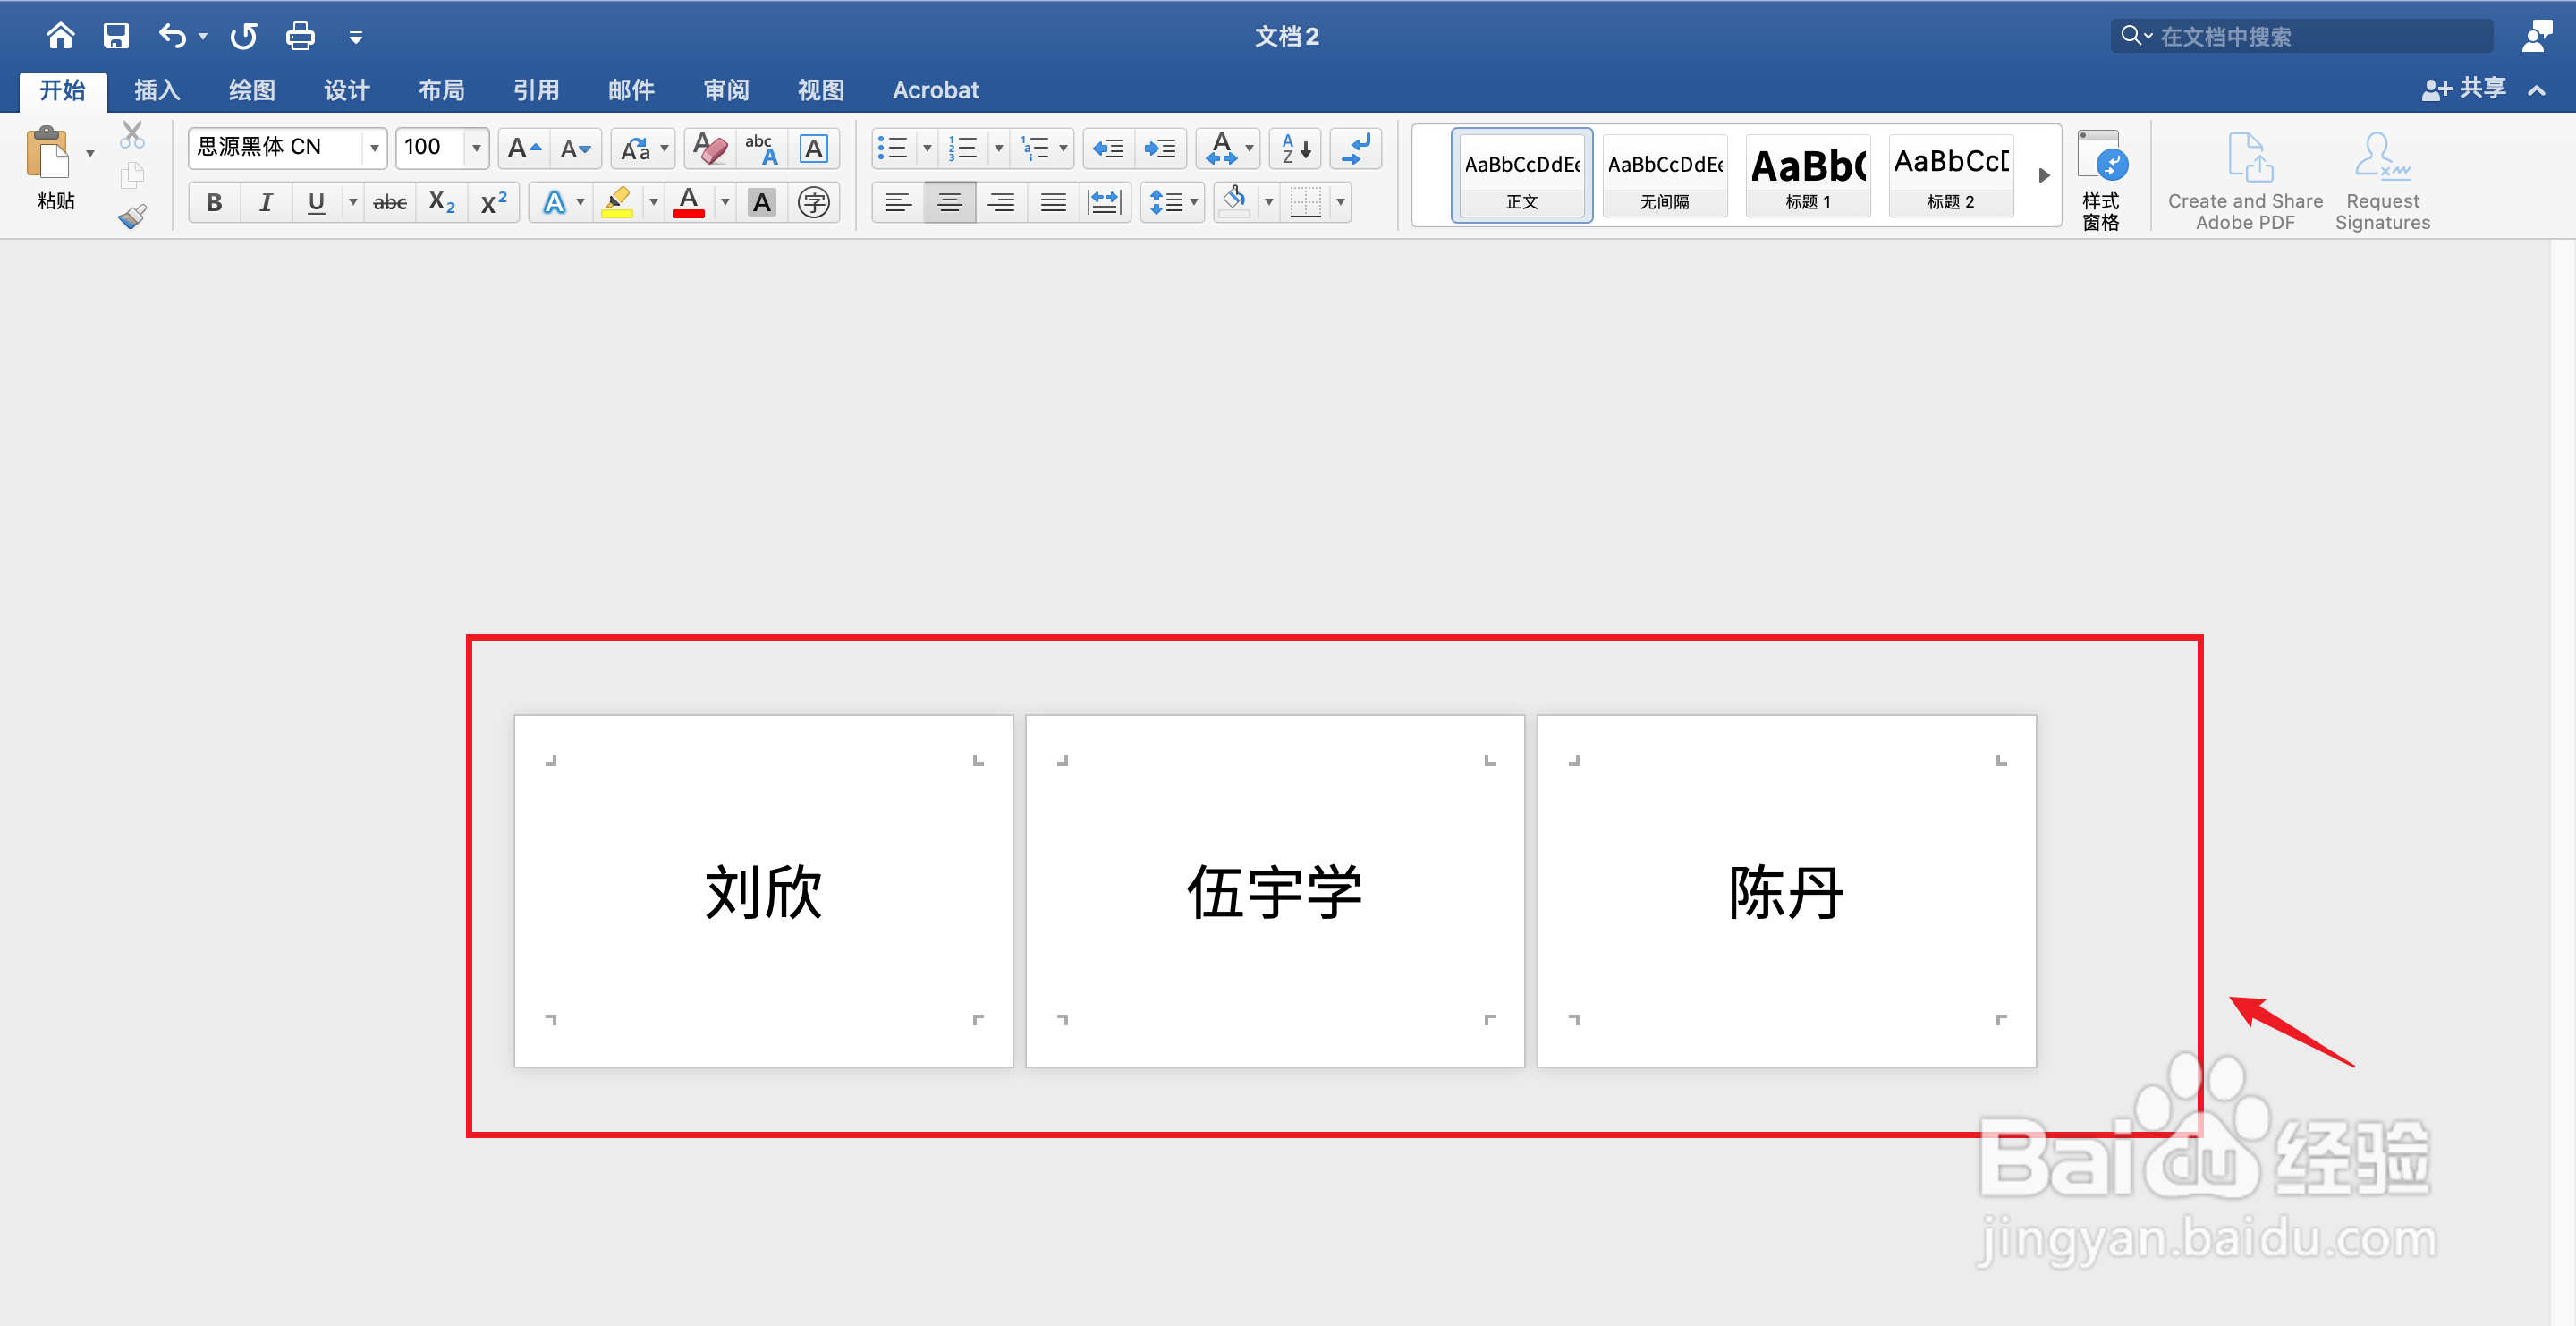Image resolution: width=2576 pixels, height=1326 pixels.
Task: Clear all formatting with eraser icon
Action: coord(710,149)
